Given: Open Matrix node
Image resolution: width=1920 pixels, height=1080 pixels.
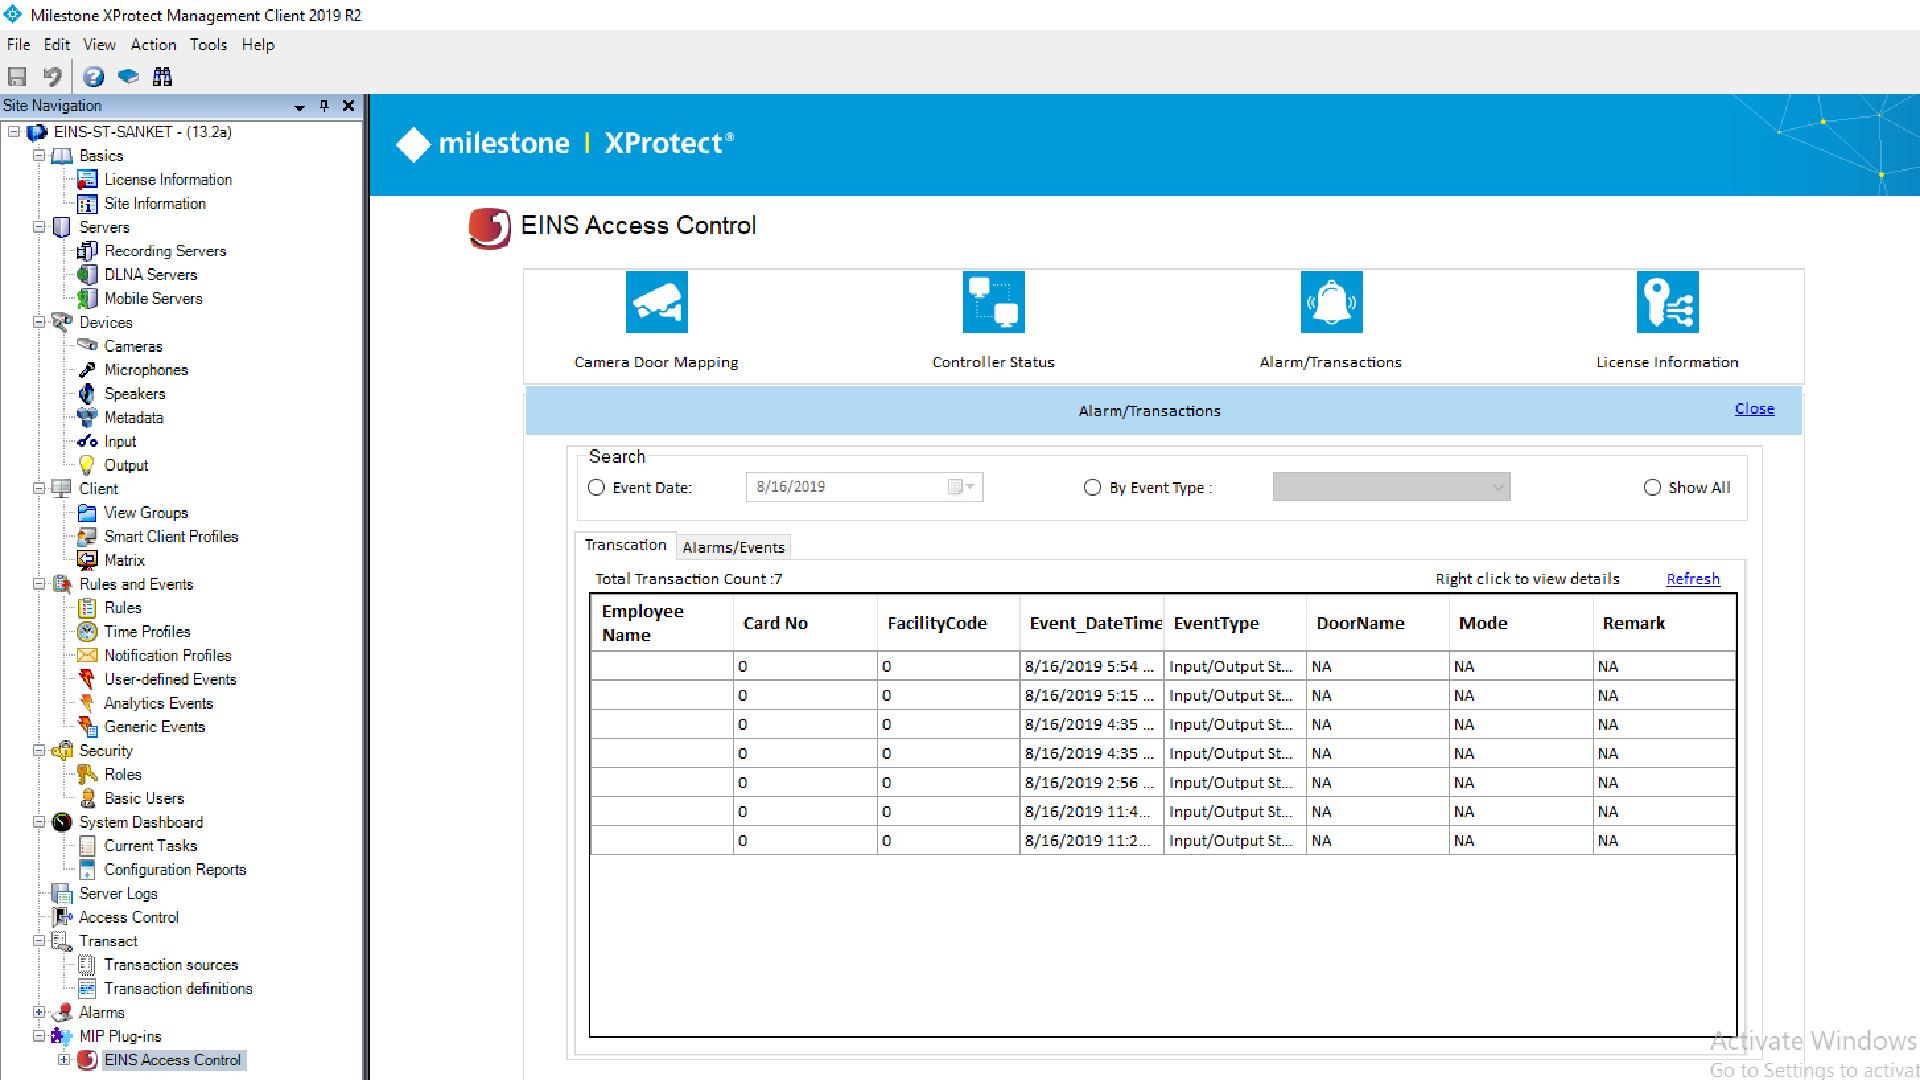Looking at the screenshot, I should pos(125,561).
